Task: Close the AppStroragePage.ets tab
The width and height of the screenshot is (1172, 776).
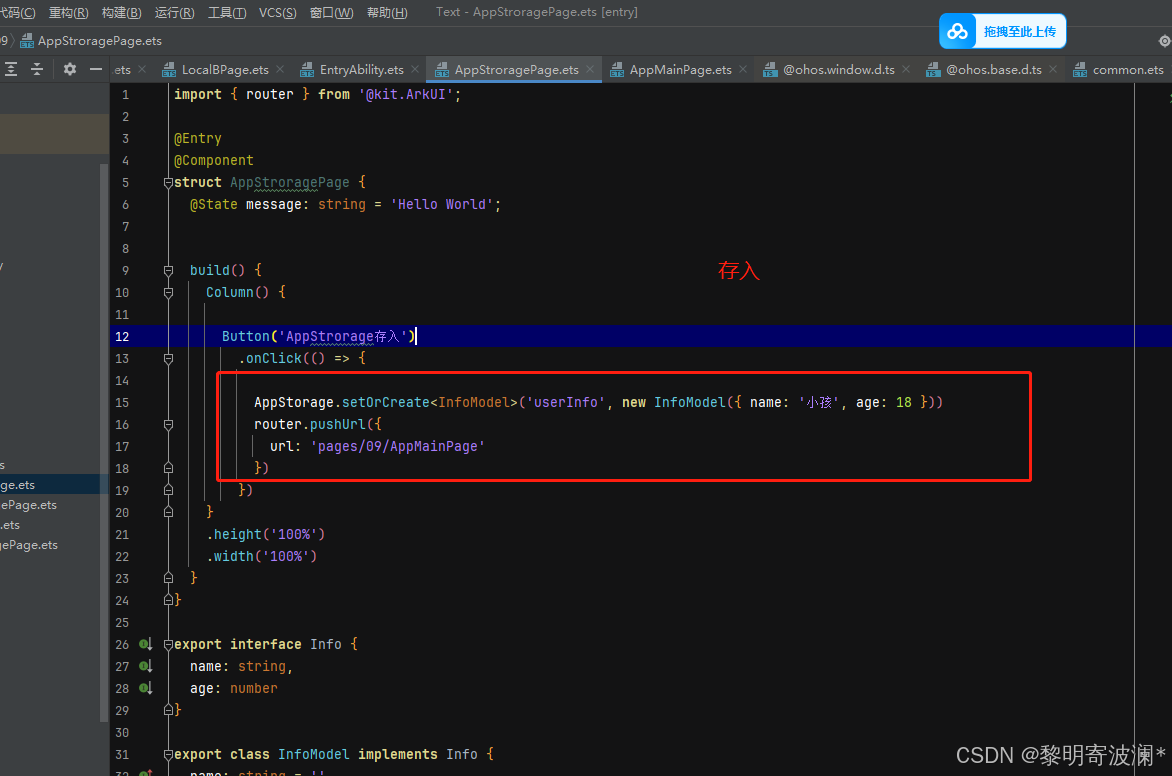Action: (590, 69)
